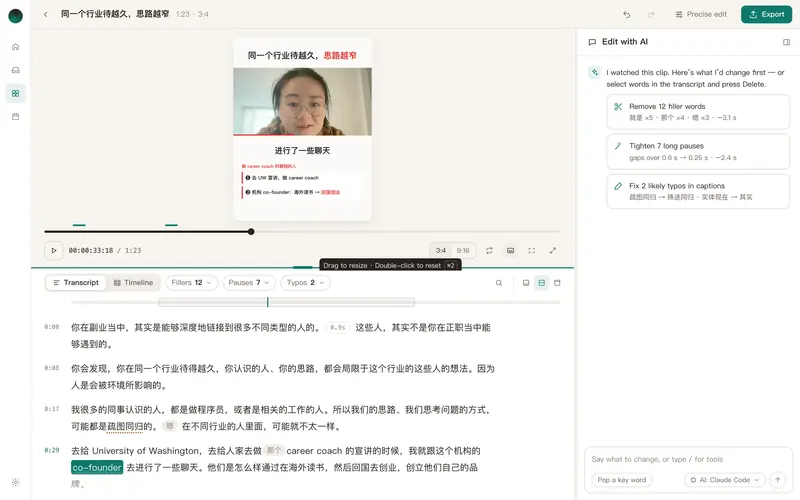Select the filler word 嗯 chip
Screen dimensions: 800x500
click(x=170, y=426)
